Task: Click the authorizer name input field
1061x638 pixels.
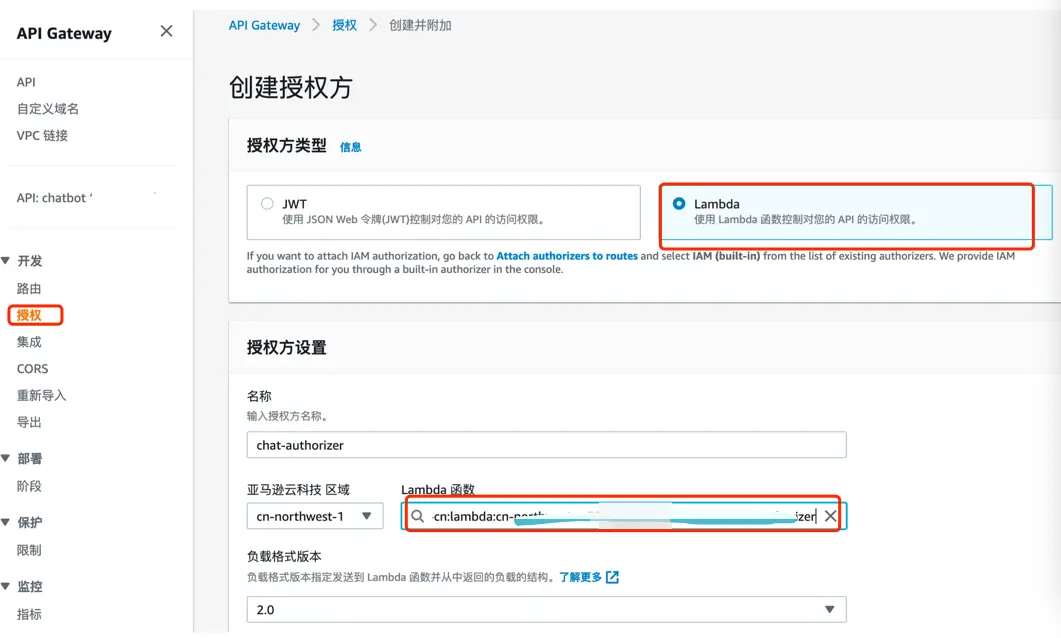Action: pyautogui.click(x=546, y=445)
